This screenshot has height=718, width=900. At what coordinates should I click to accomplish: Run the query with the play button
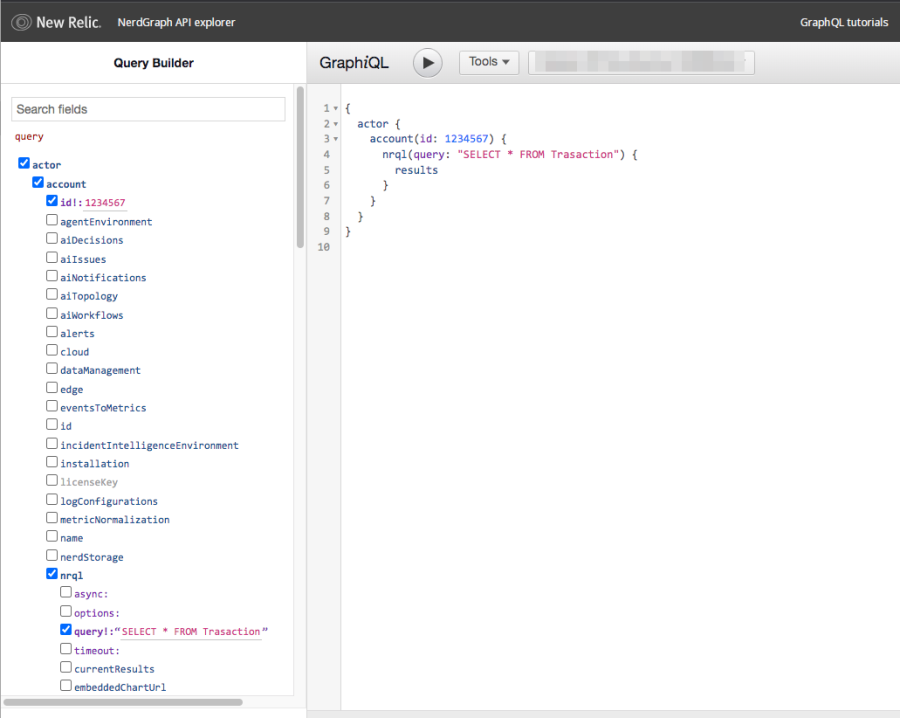point(428,62)
